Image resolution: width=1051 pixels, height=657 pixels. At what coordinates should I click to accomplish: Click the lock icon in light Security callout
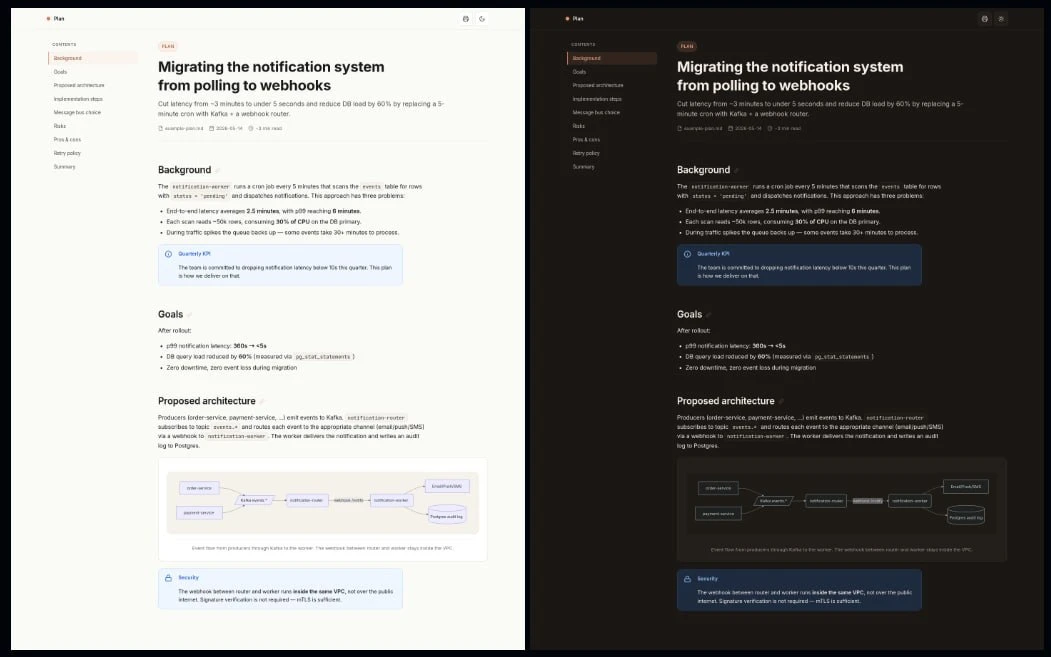coord(168,578)
